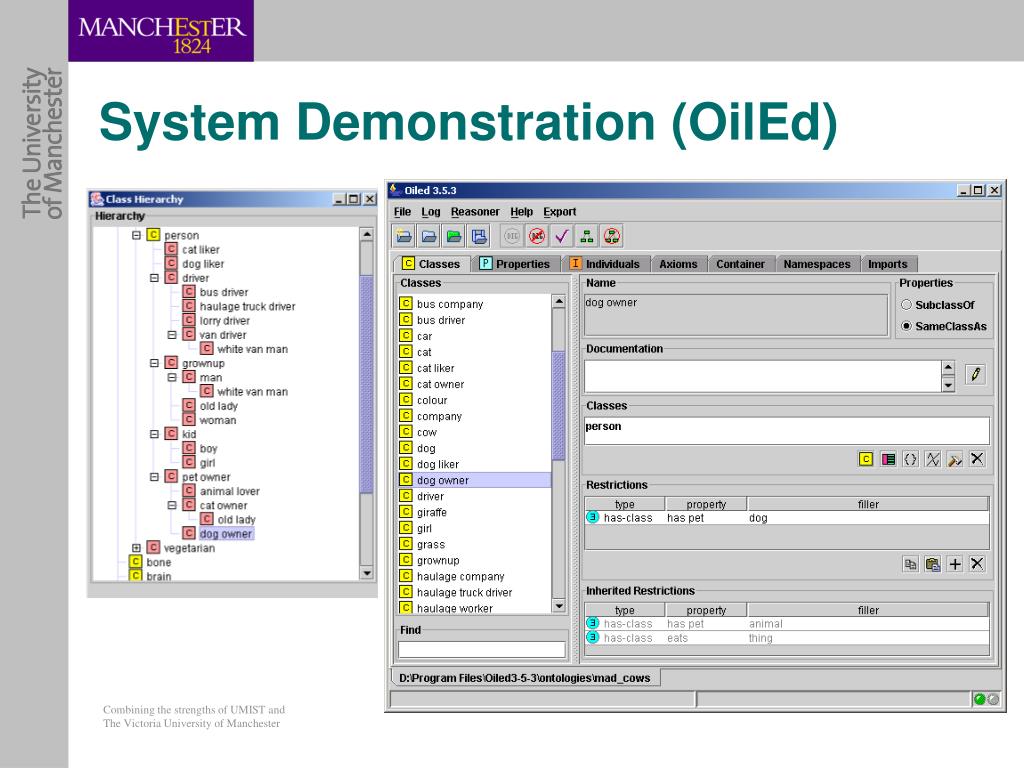Collapse the driver node in Class Hierarchy
This screenshot has height=768, width=1024.
pos(154,278)
